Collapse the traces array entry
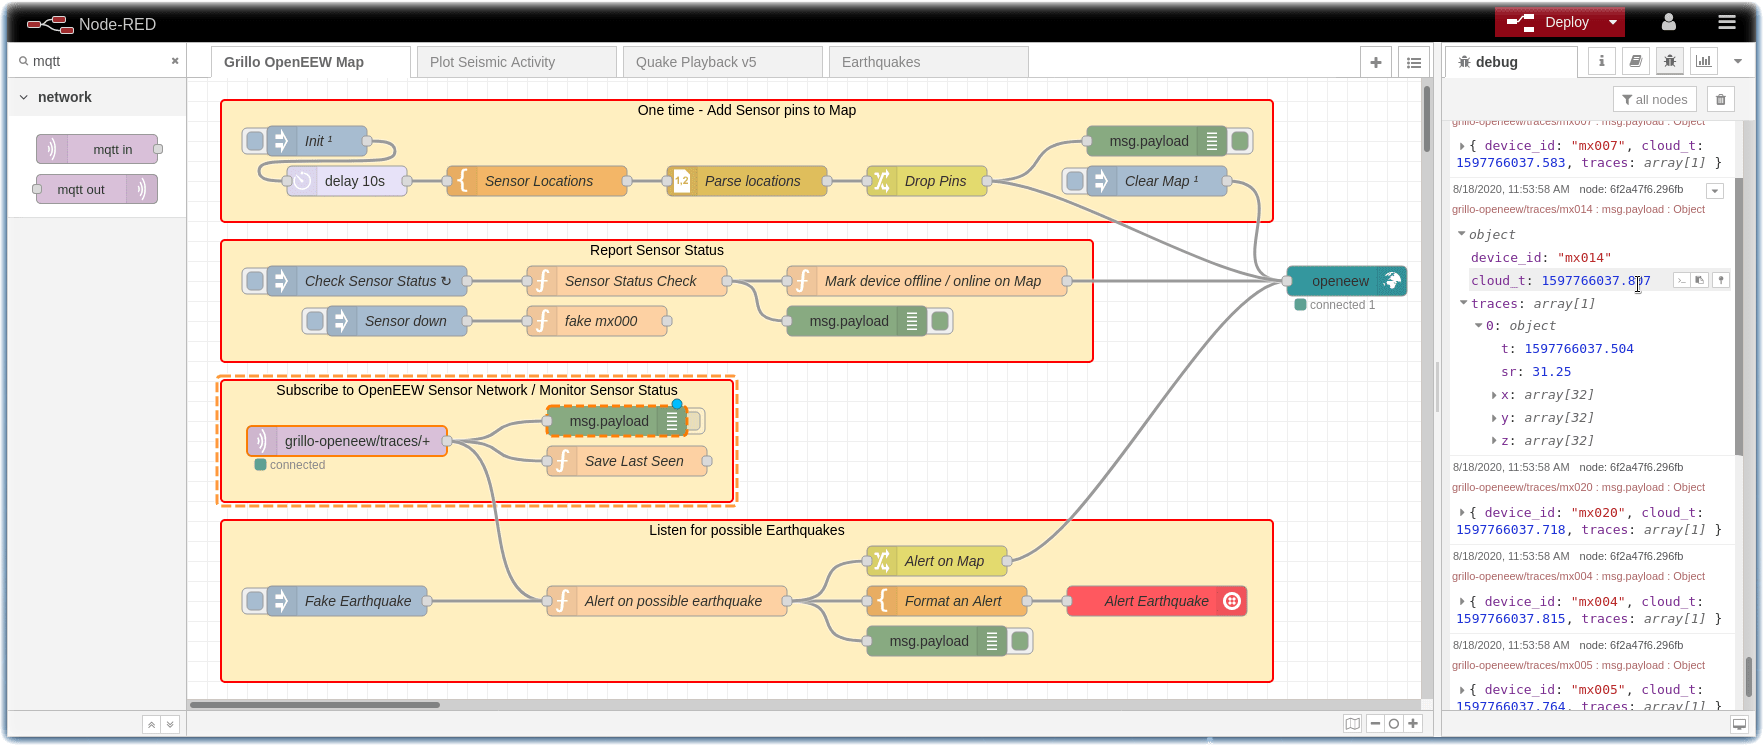This screenshot has width=1763, height=745. (x=1464, y=303)
